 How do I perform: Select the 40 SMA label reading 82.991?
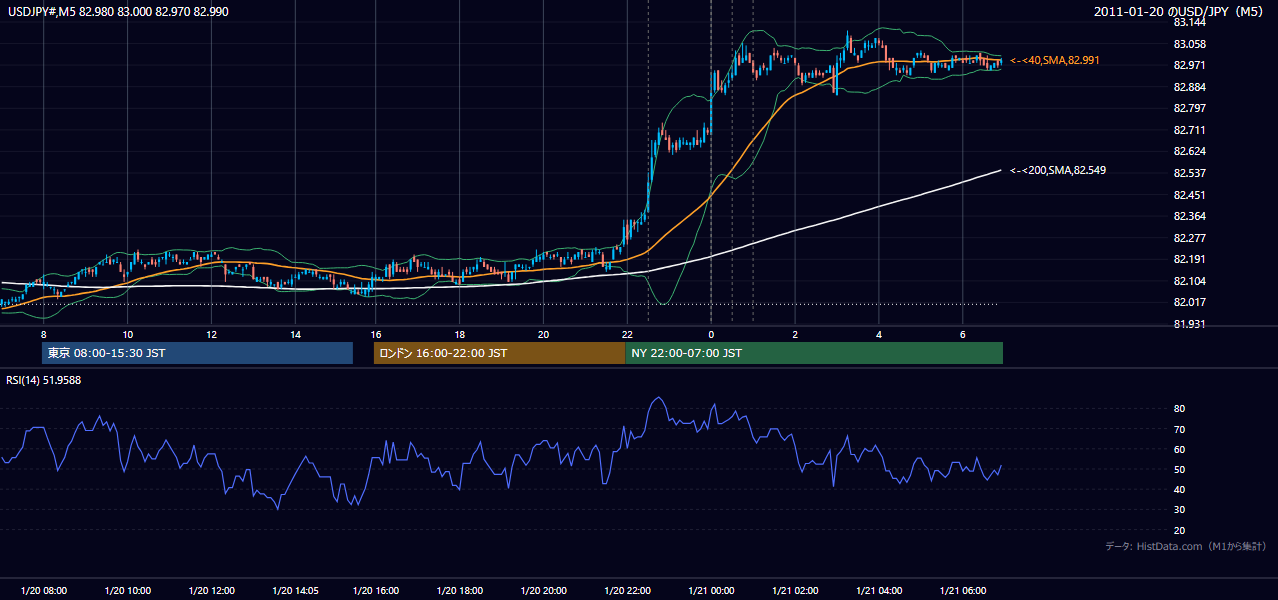click(1055, 60)
